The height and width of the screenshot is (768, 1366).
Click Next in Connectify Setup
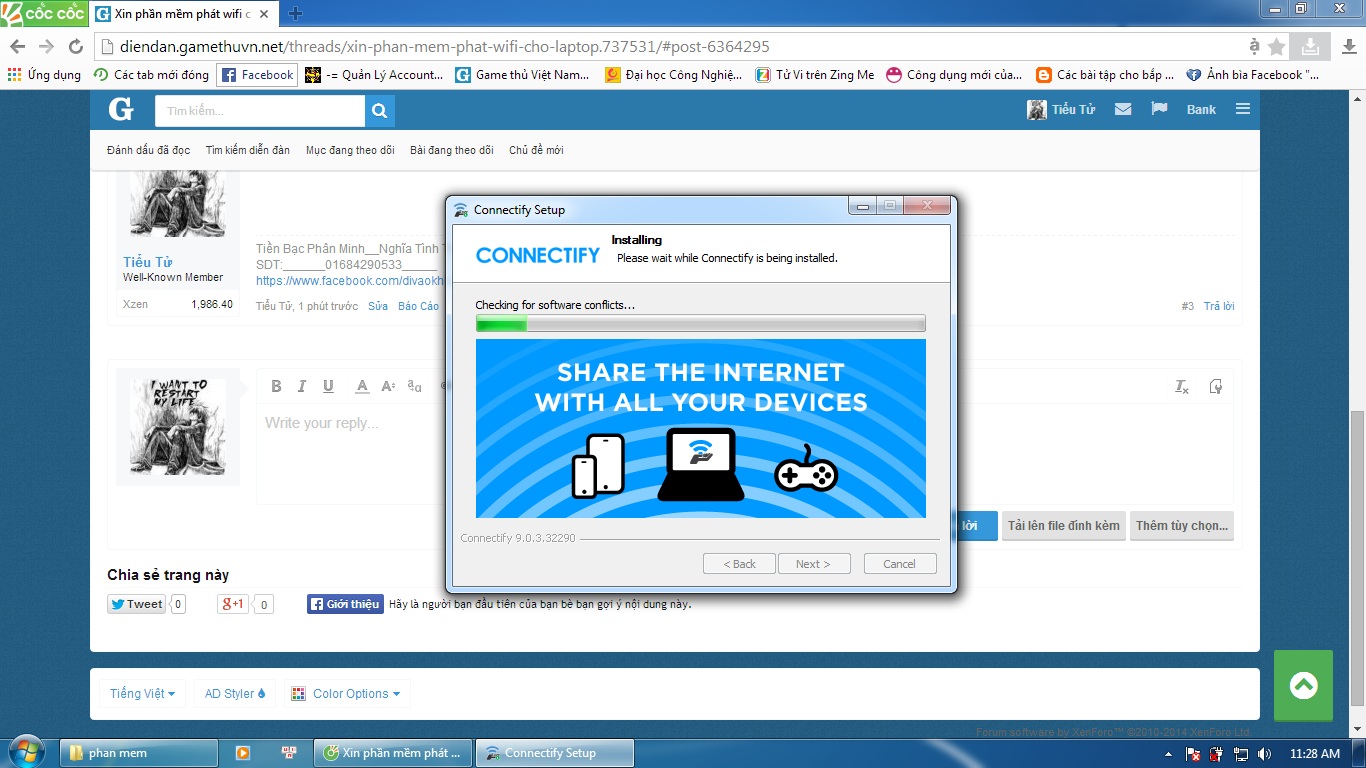(x=814, y=564)
